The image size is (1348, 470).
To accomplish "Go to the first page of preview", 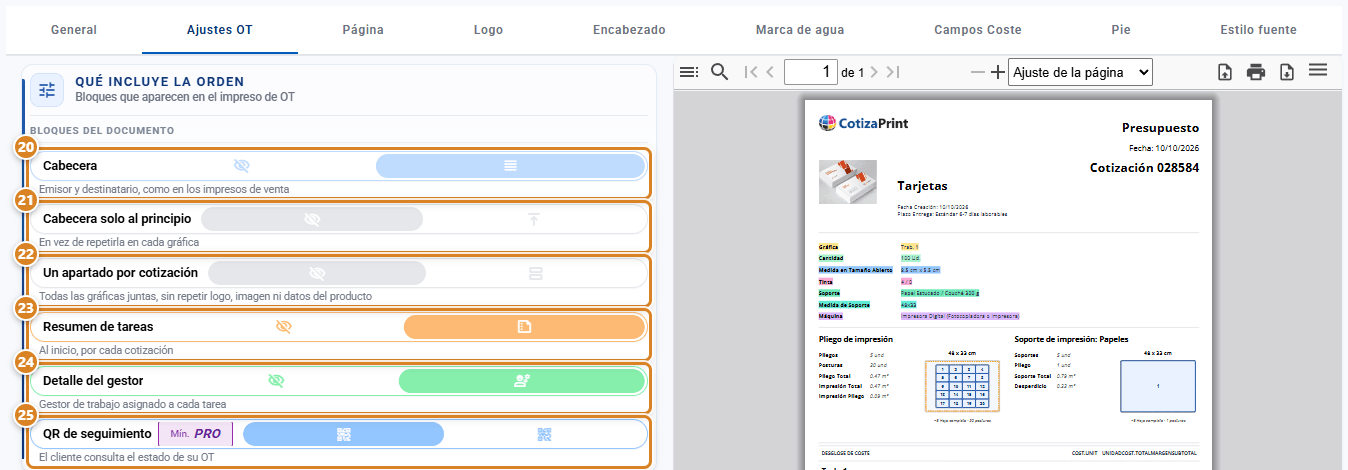I will (750, 72).
